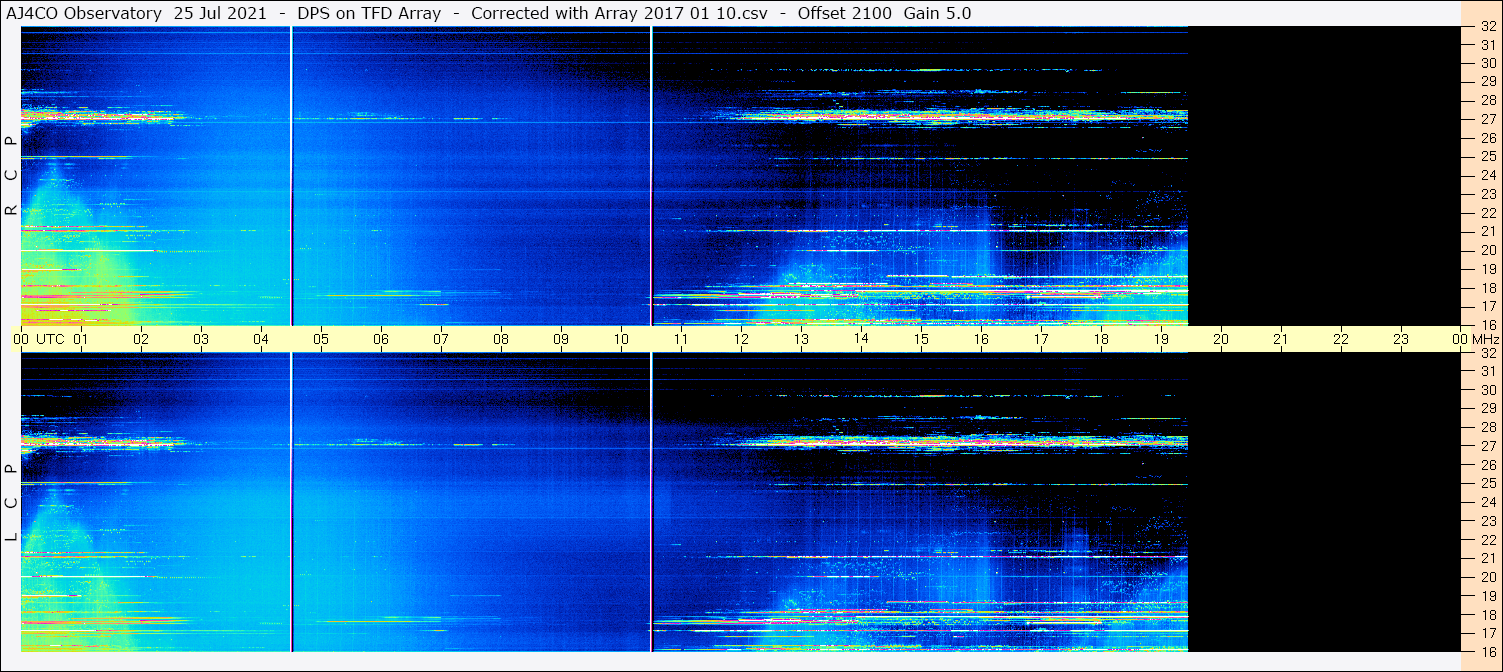Click the RCP label beside upper spectrogram
This screenshot has height=672, width=1503.
[11, 175]
